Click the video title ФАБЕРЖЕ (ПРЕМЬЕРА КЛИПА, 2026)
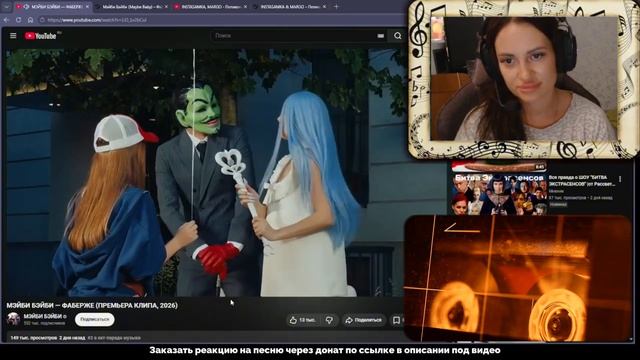Viewport: 640px width, 360px height. [92, 305]
